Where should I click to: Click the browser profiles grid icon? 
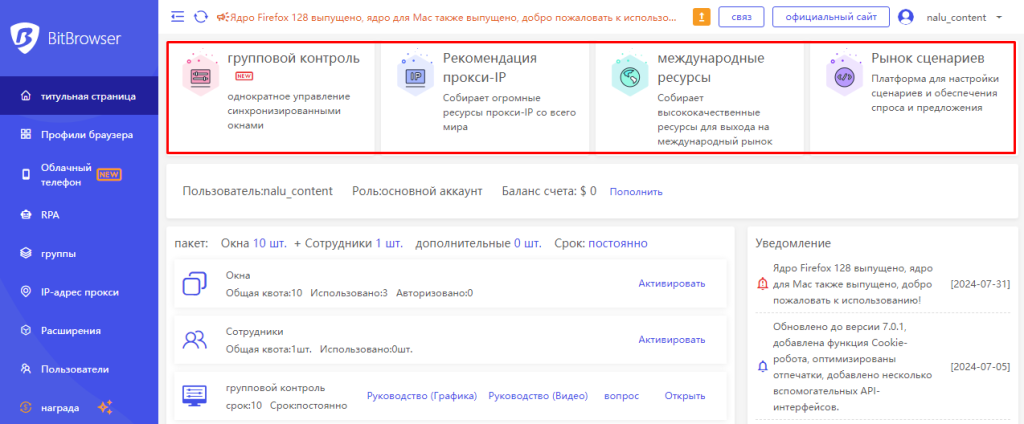(25, 135)
